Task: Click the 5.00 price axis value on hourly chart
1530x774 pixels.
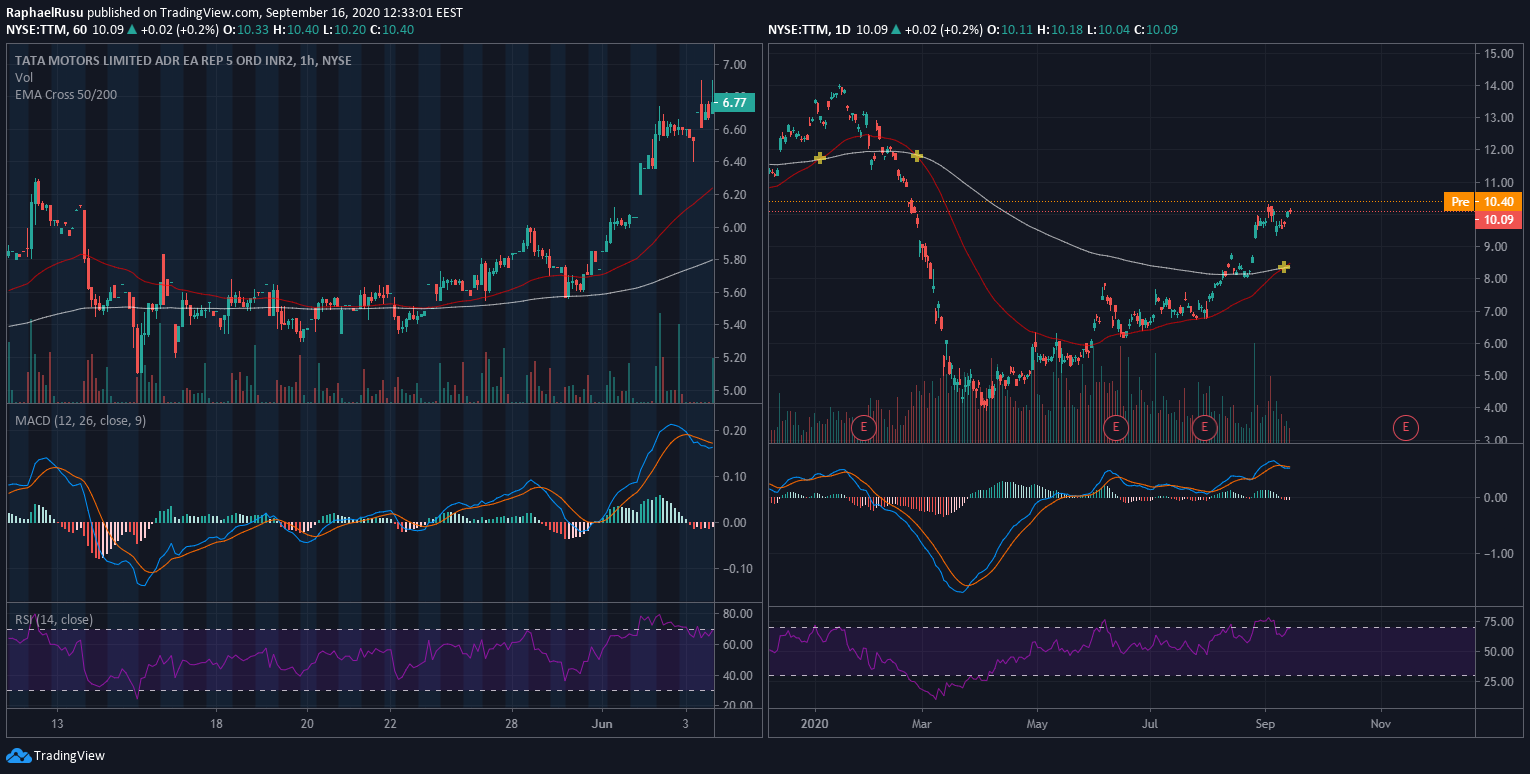Action: tap(734, 391)
